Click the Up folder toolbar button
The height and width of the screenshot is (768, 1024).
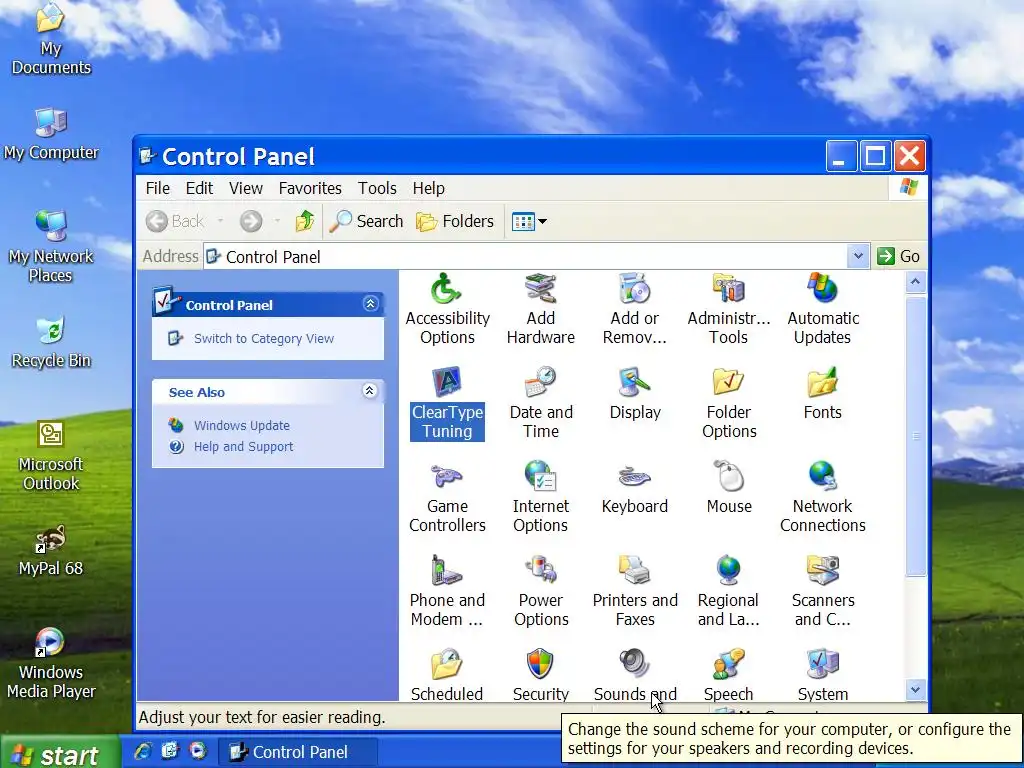[x=304, y=221]
